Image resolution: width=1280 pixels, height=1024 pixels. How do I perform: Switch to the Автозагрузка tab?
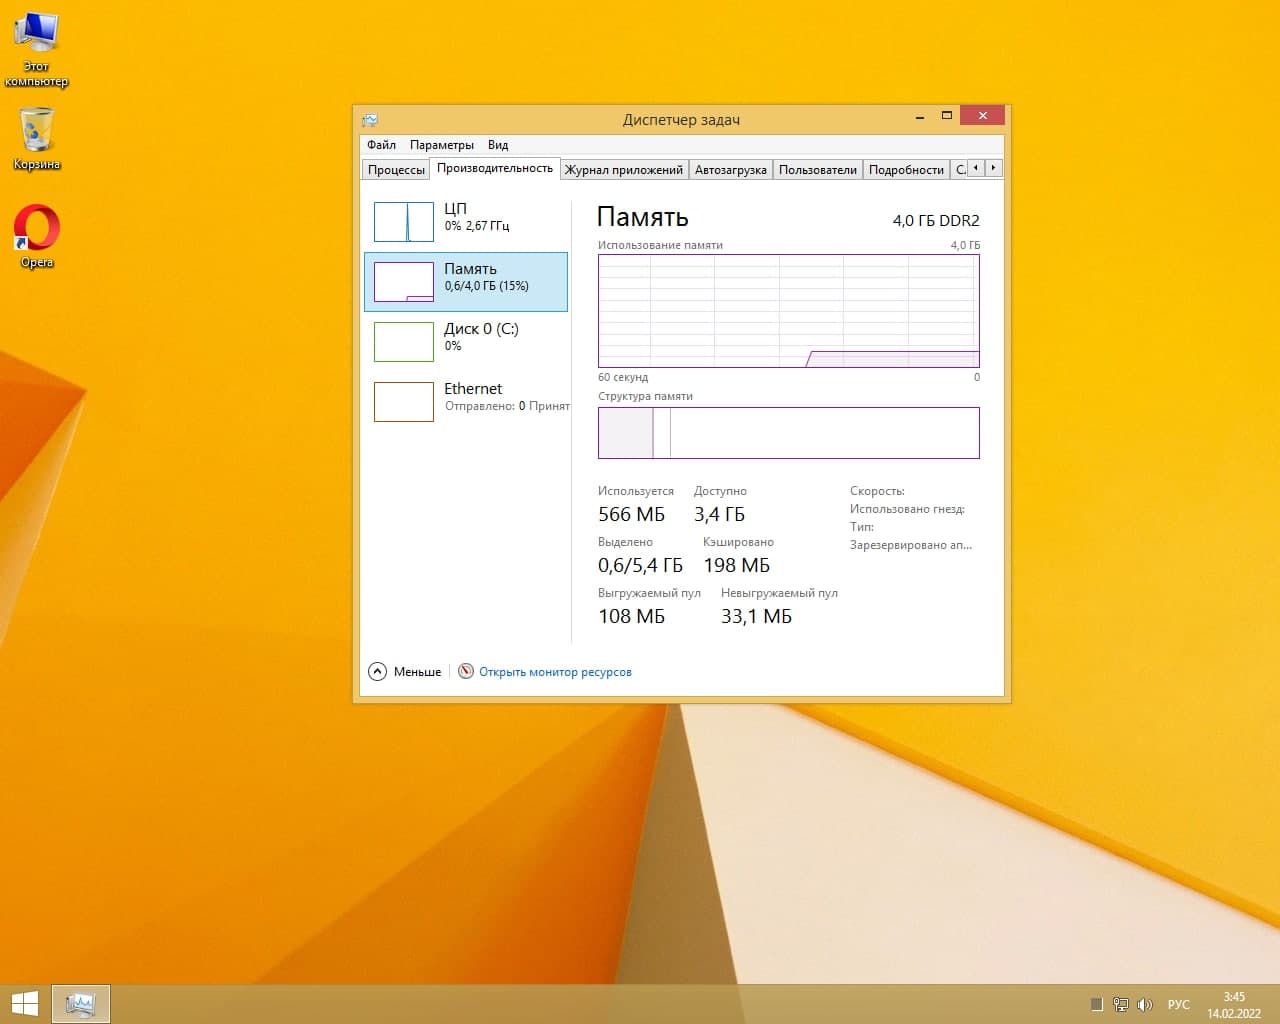point(730,170)
